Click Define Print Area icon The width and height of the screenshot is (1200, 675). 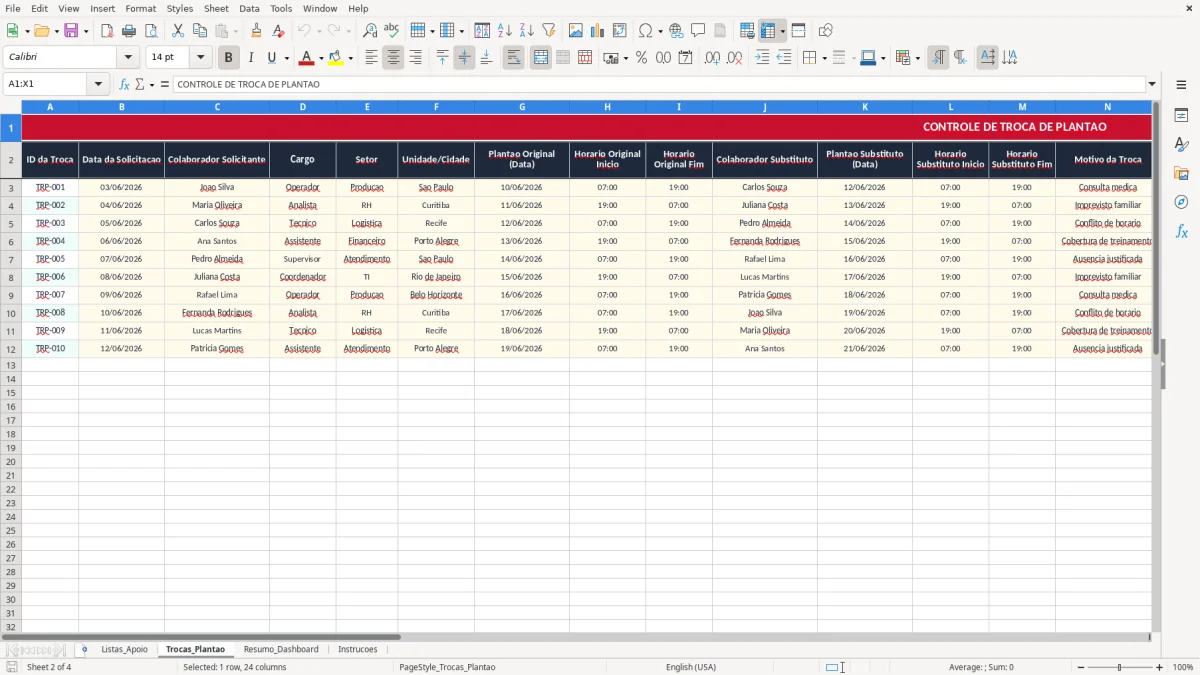point(747,31)
